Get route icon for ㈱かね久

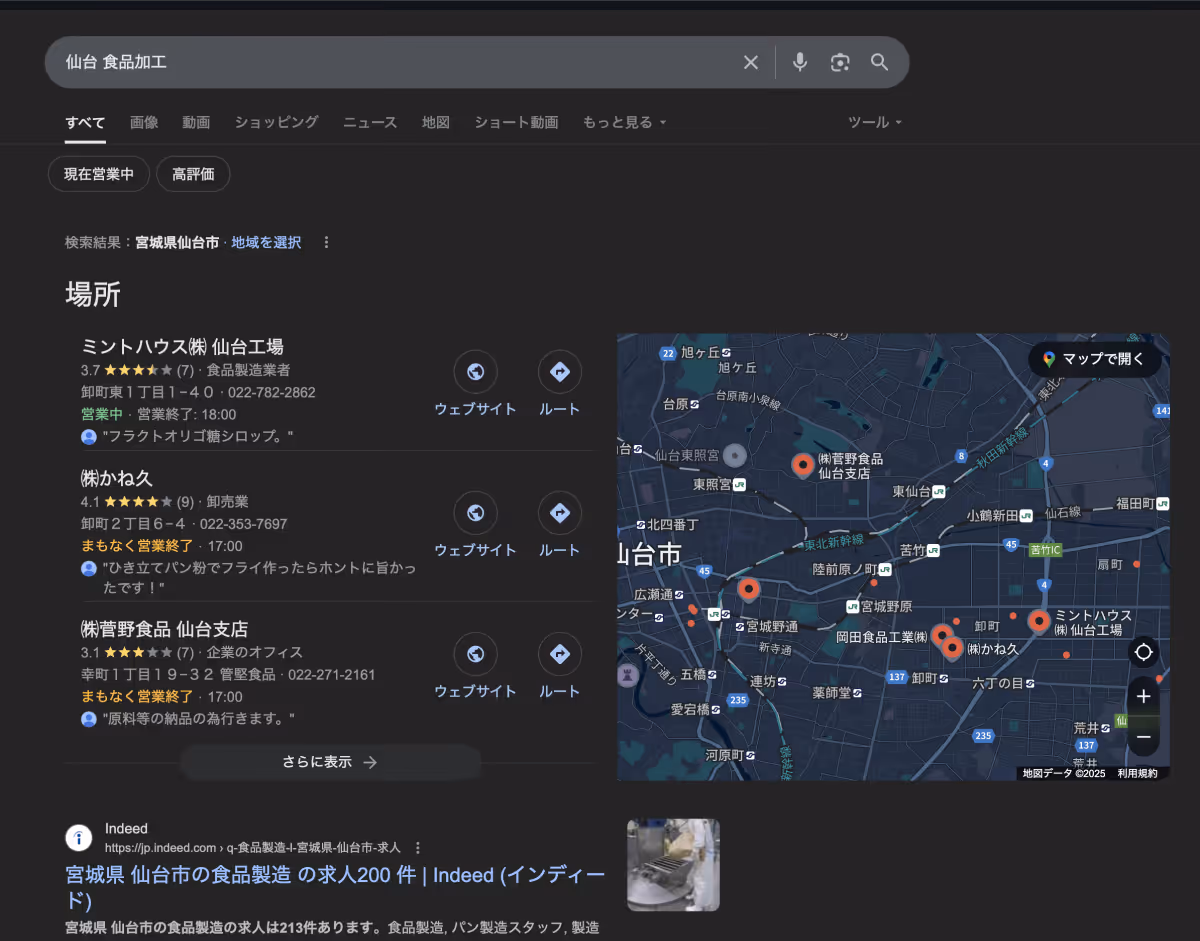click(559, 513)
